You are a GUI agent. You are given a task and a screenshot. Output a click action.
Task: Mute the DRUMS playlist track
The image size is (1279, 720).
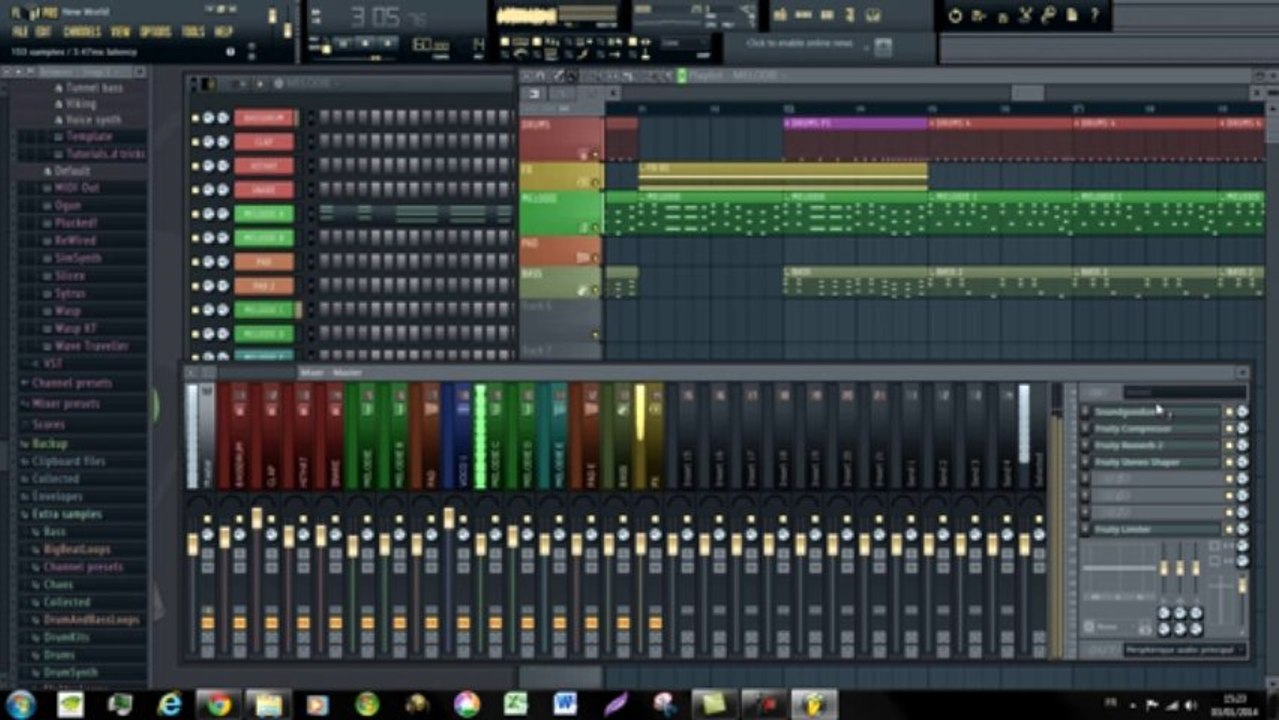tap(595, 154)
